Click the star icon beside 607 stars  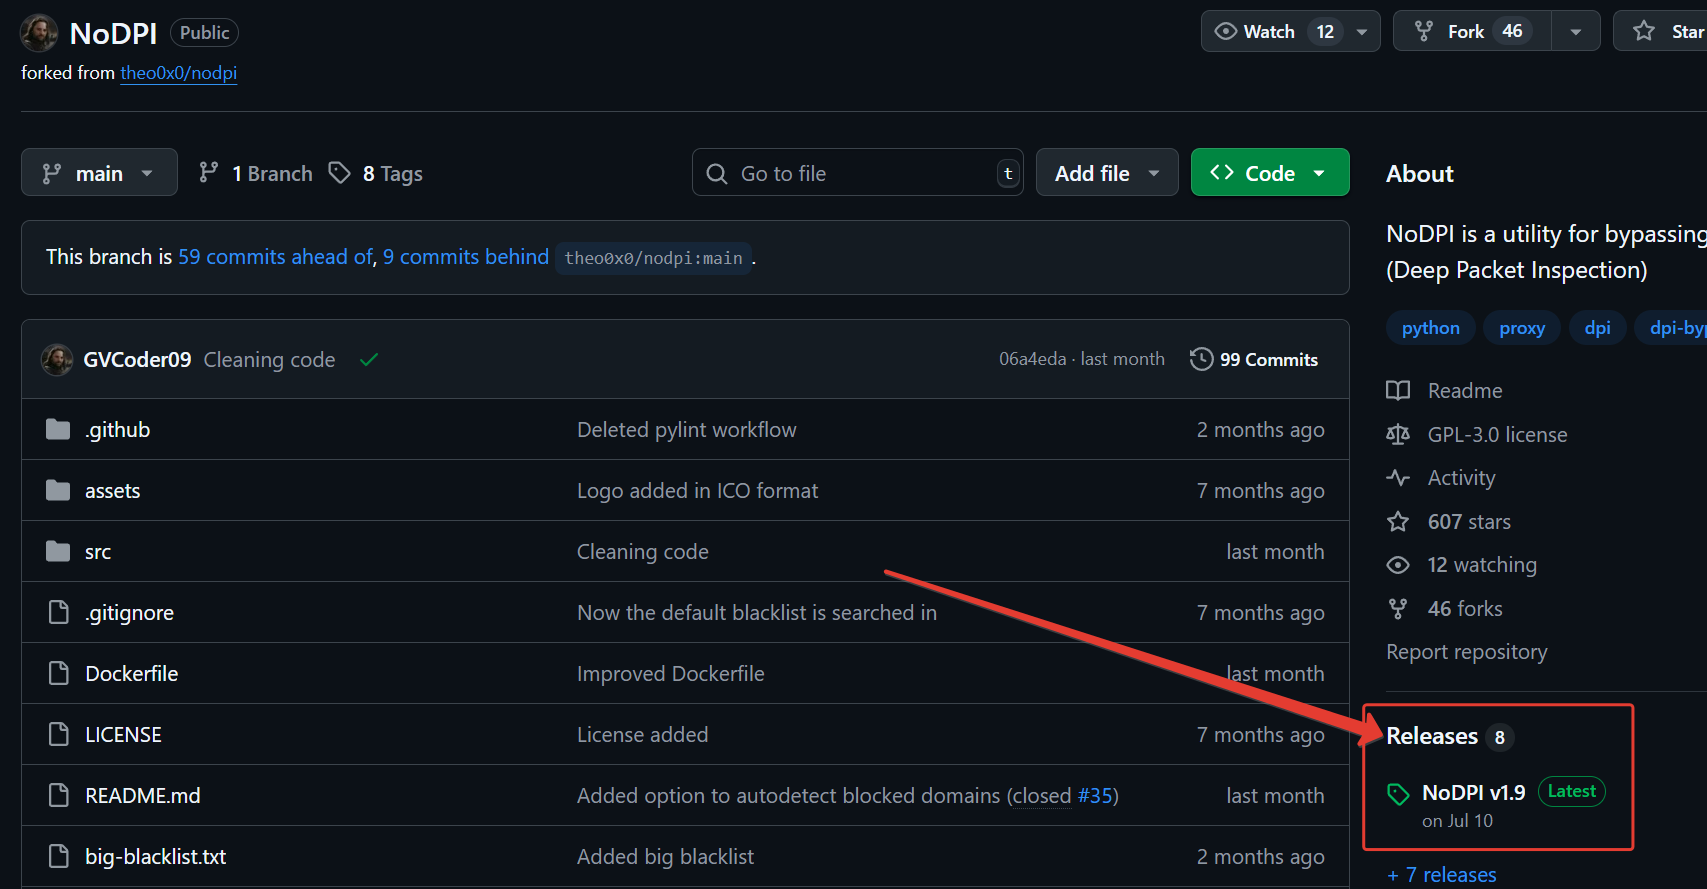point(1398,522)
